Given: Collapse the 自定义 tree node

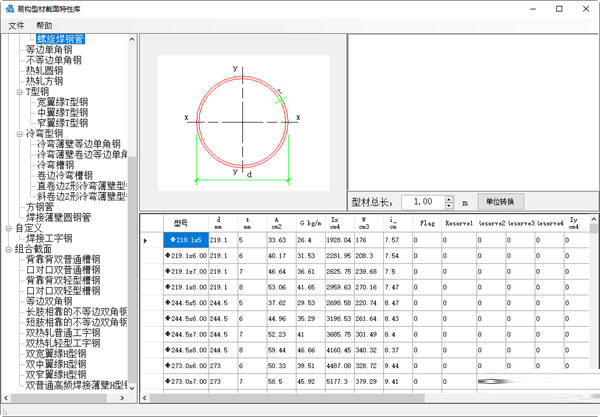Looking at the screenshot, I should click(7, 228).
